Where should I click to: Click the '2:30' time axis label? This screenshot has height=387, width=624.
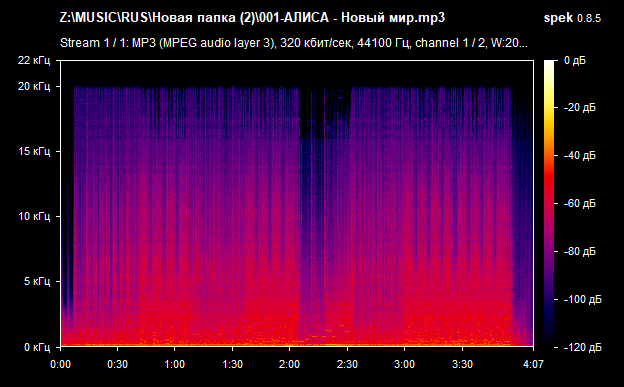tap(347, 364)
